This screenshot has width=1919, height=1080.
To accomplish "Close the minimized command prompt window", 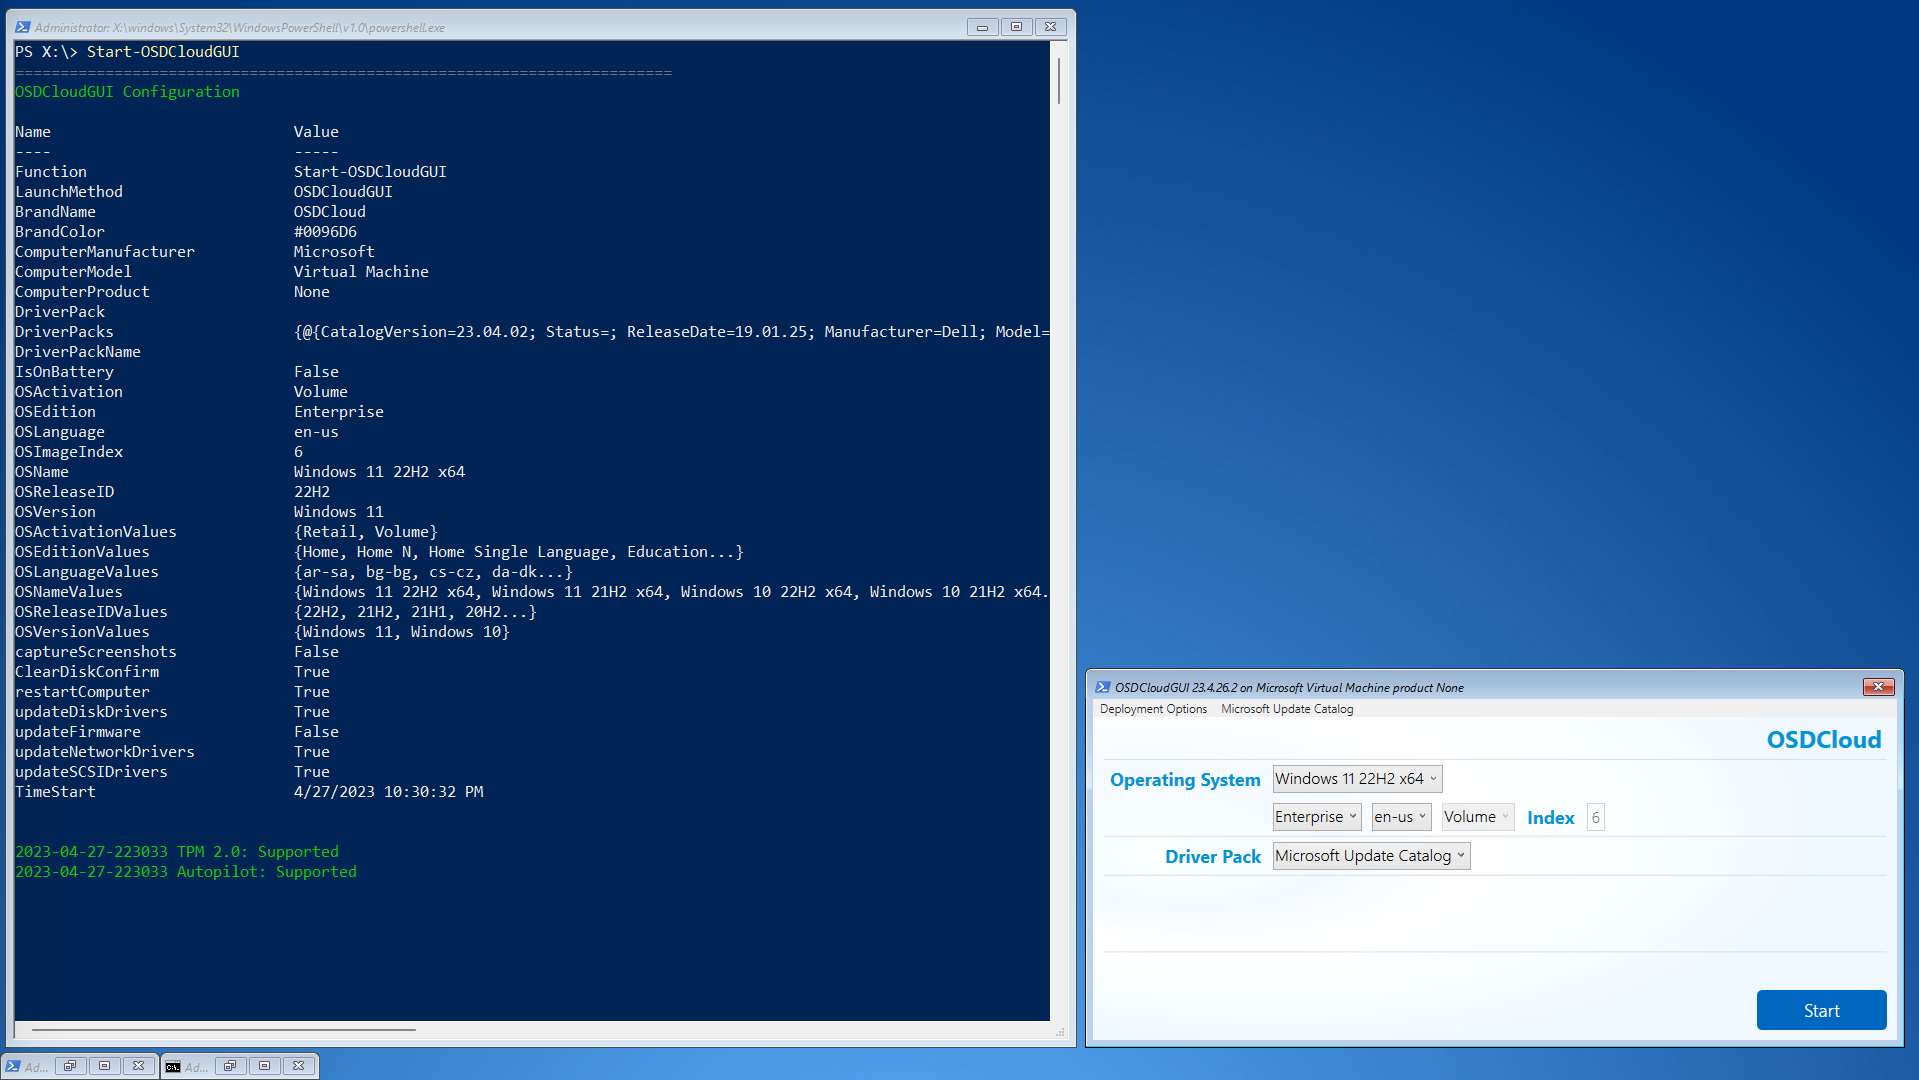I will [x=299, y=1066].
